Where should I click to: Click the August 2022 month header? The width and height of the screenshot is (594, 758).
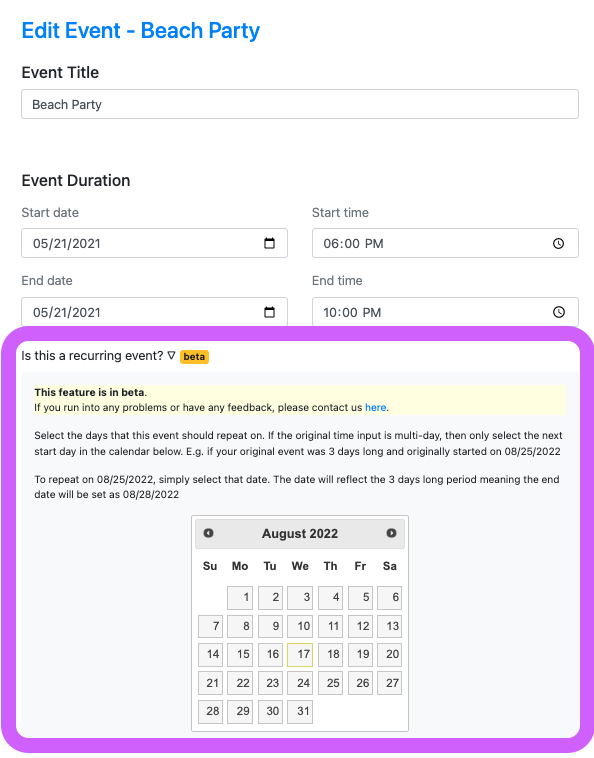click(300, 534)
